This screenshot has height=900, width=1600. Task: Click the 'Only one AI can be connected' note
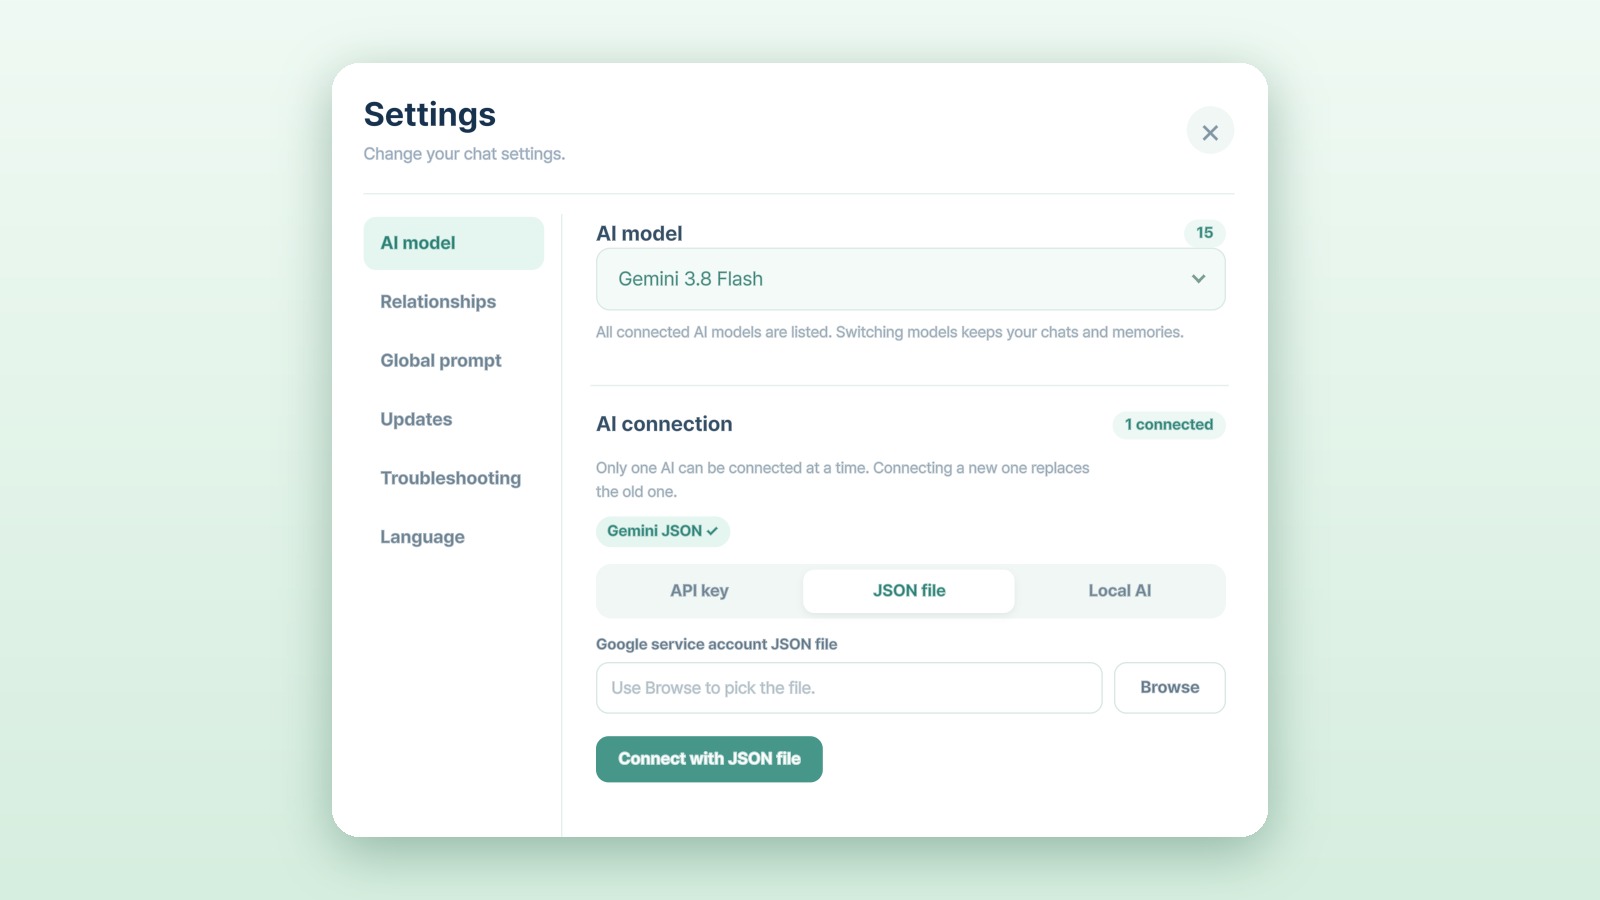pos(843,480)
